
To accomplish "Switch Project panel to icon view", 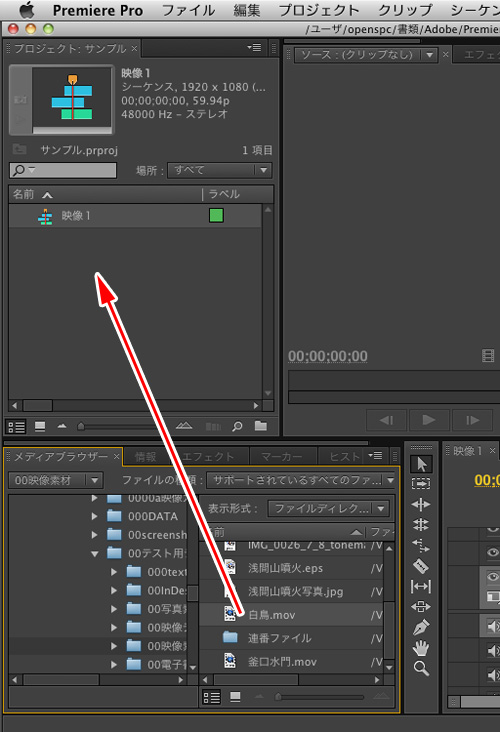I will [40, 427].
